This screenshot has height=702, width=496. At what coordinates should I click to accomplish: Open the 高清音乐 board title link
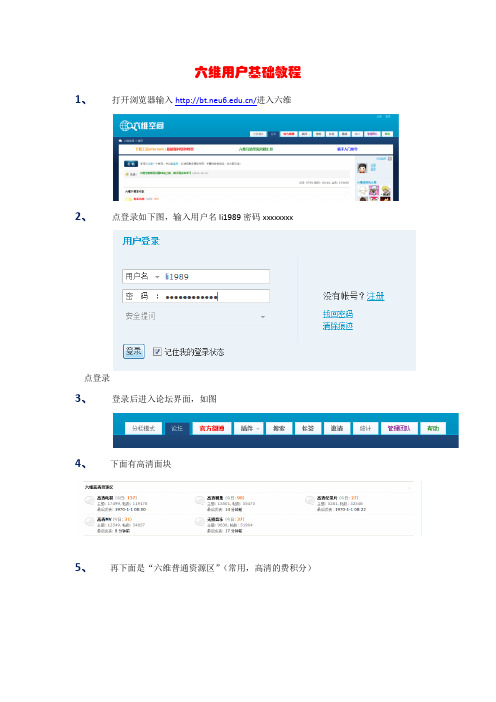215,519
